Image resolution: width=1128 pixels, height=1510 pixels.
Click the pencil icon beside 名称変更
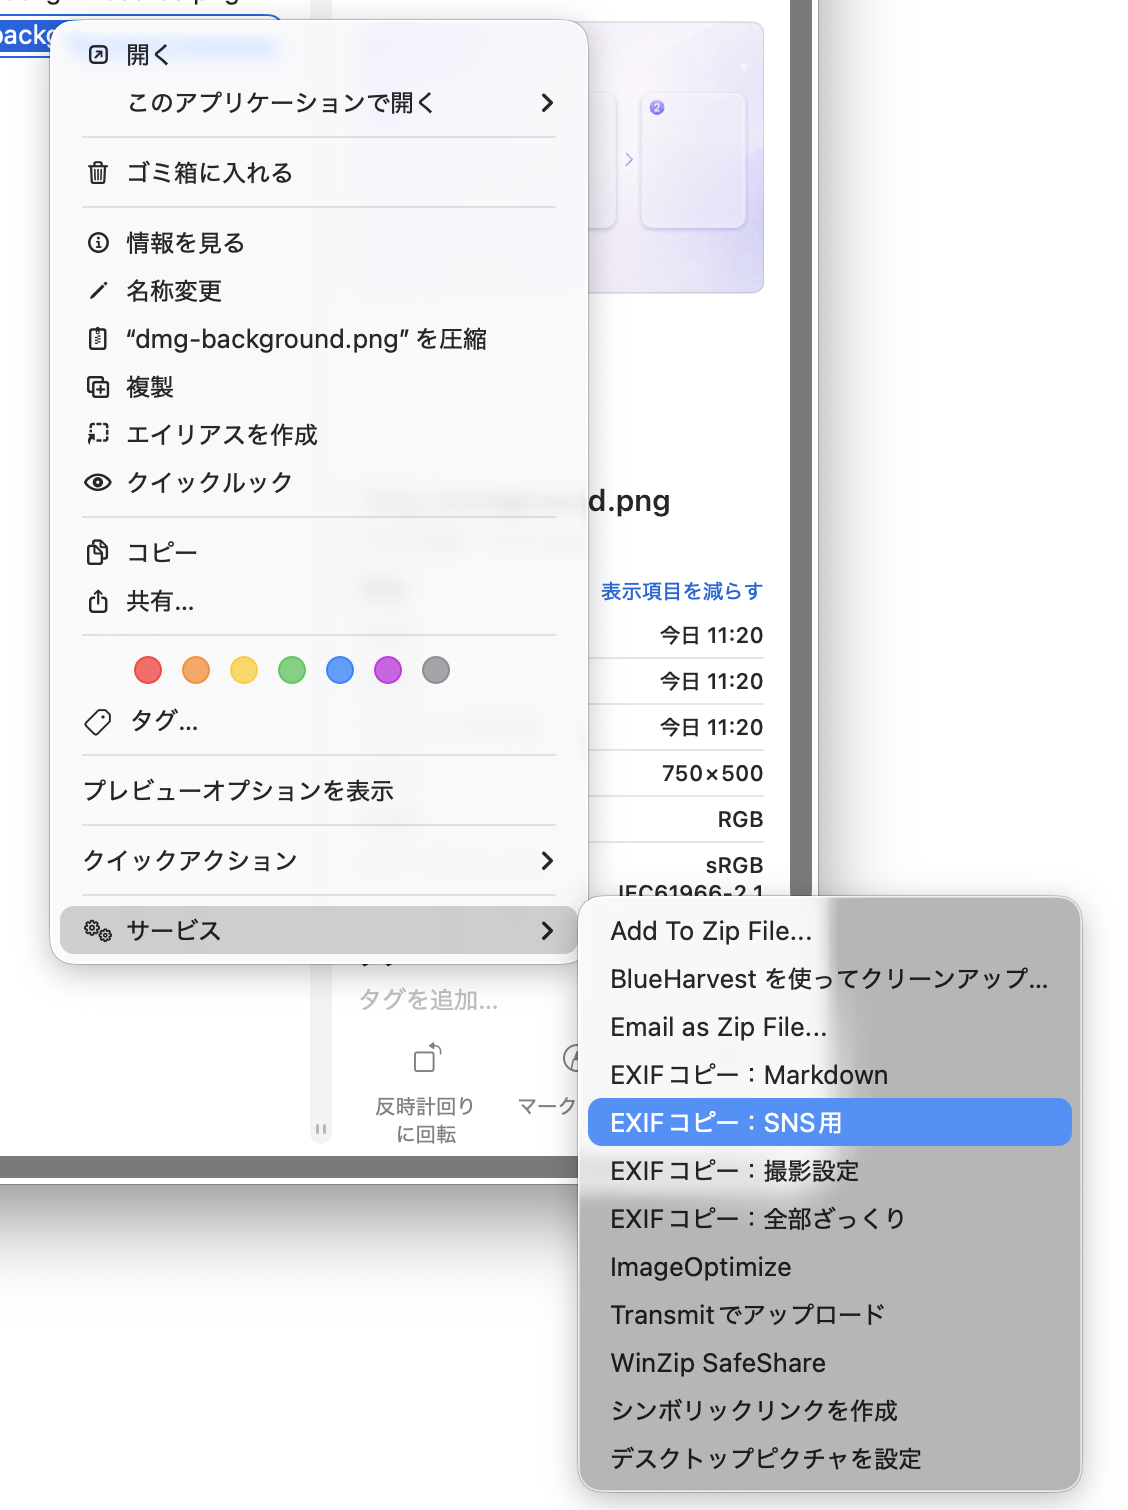coord(98,291)
